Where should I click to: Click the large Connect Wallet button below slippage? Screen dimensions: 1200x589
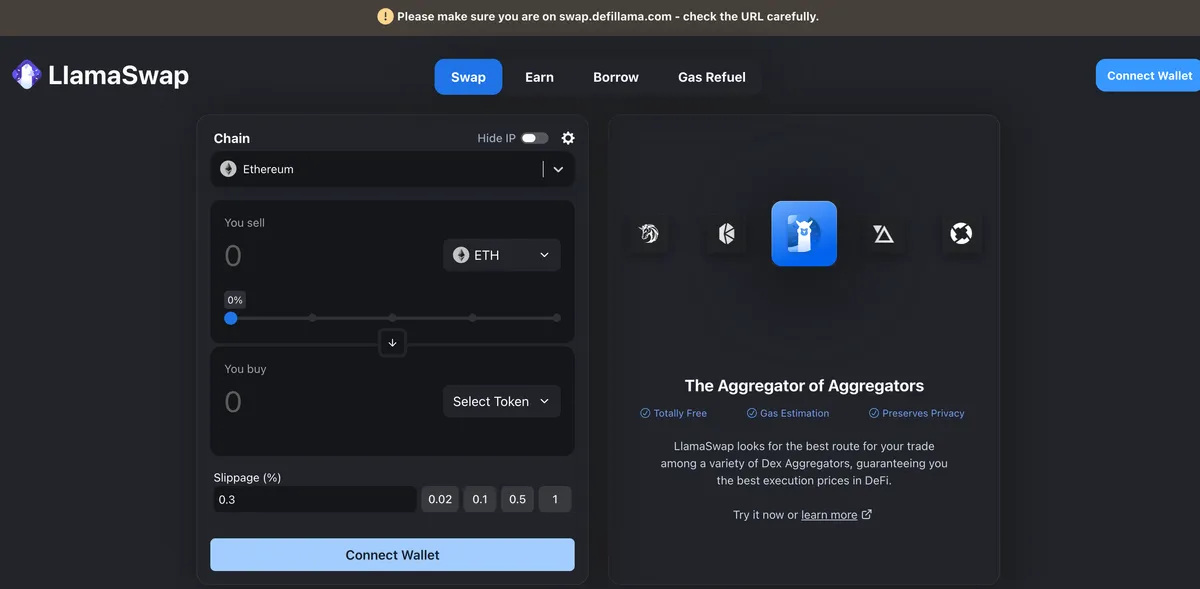coord(392,555)
